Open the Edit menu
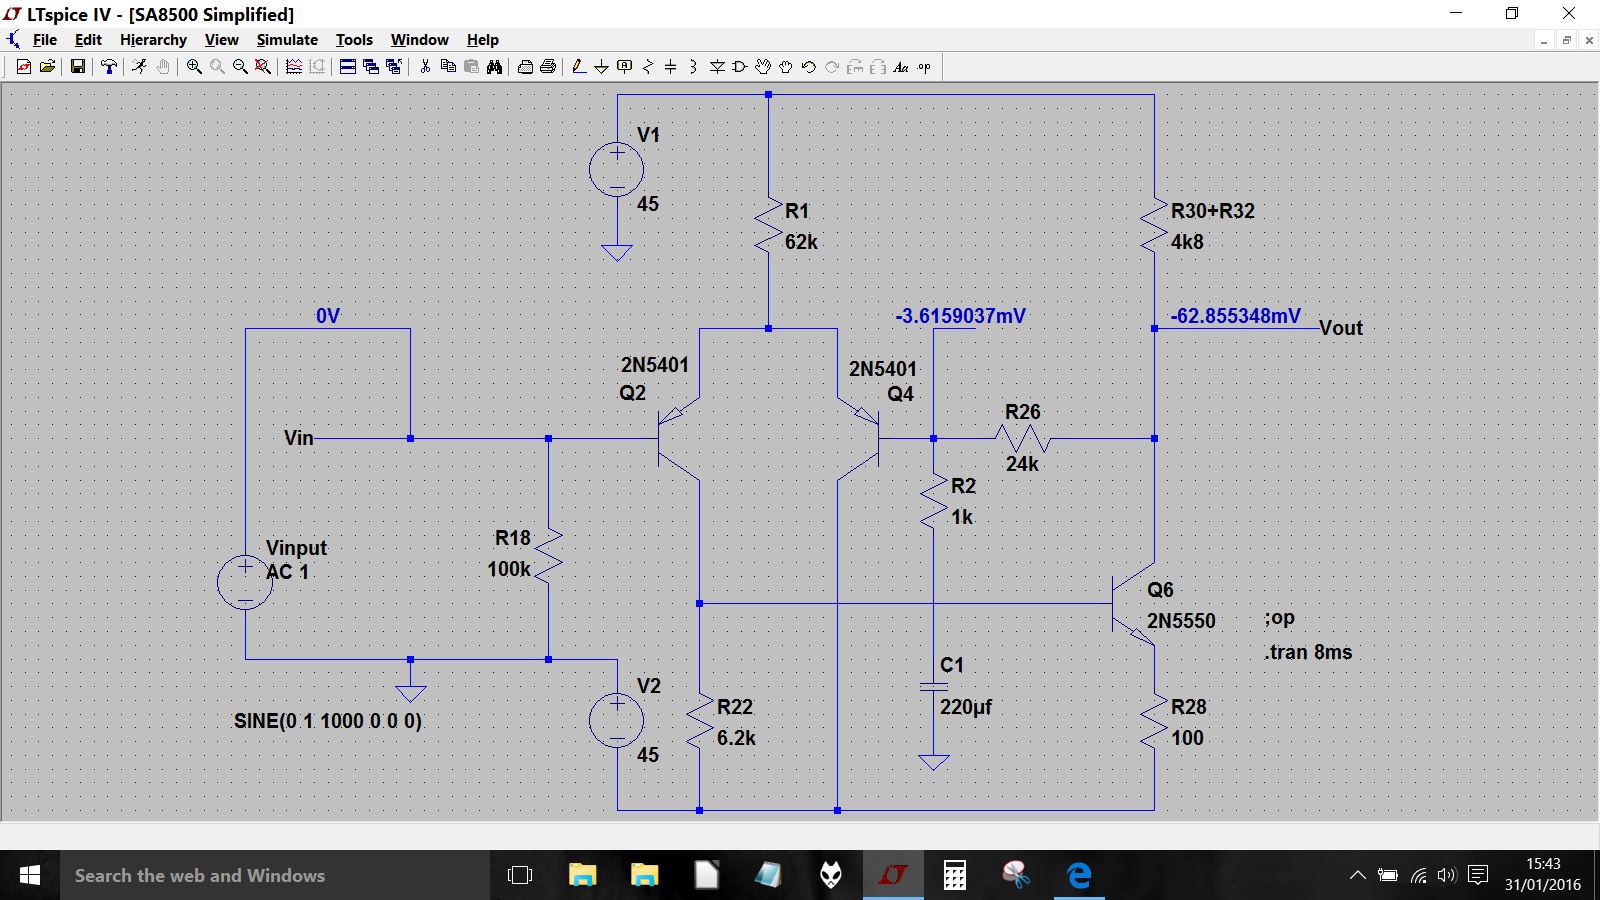The height and width of the screenshot is (900, 1600). click(88, 40)
